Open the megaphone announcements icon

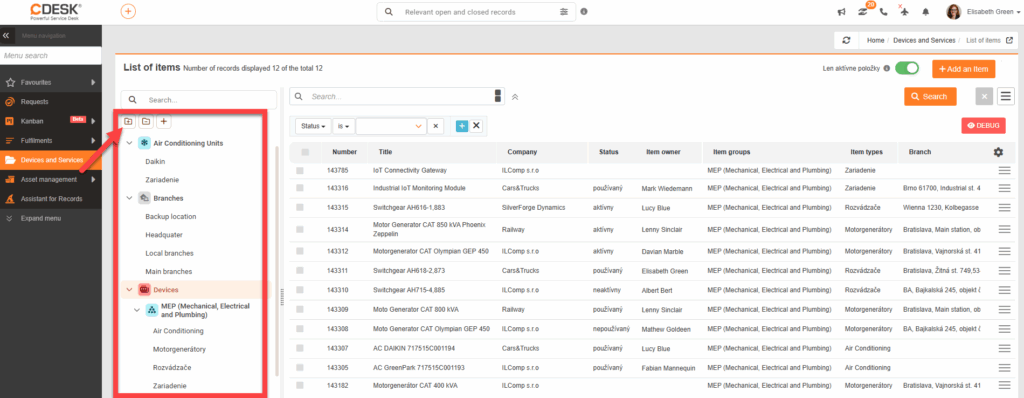pos(842,12)
